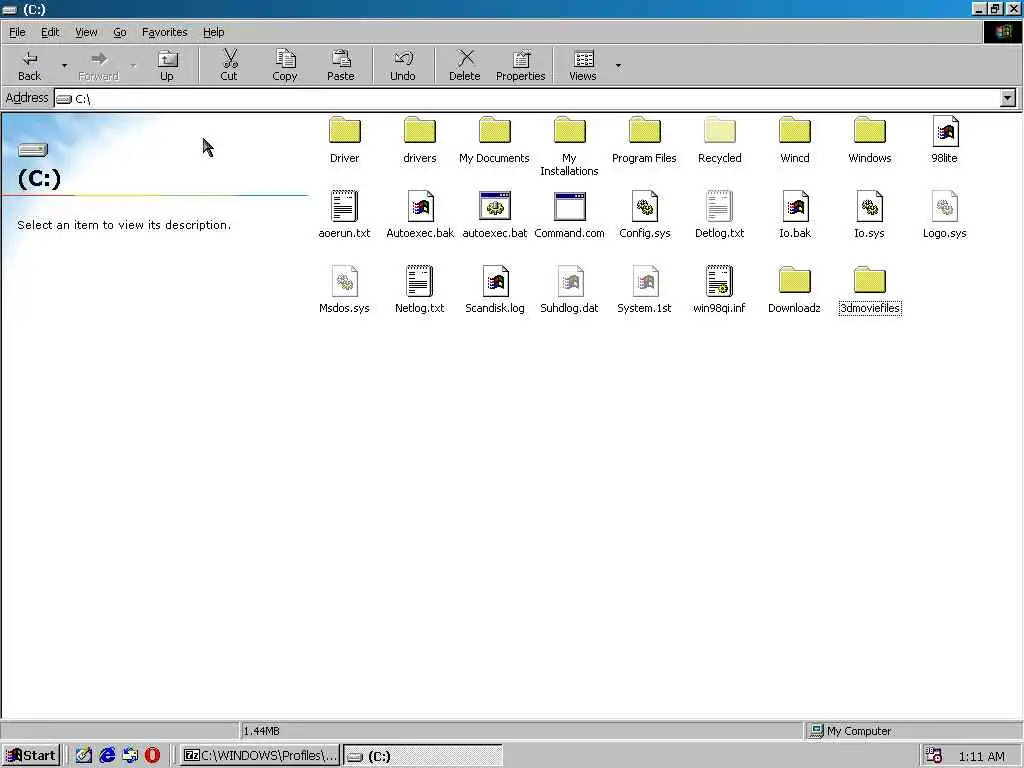The height and width of the screenshot is (768, 1024).
Task: Launch Internet Explorer from quick launch
Action: [107, 756]
